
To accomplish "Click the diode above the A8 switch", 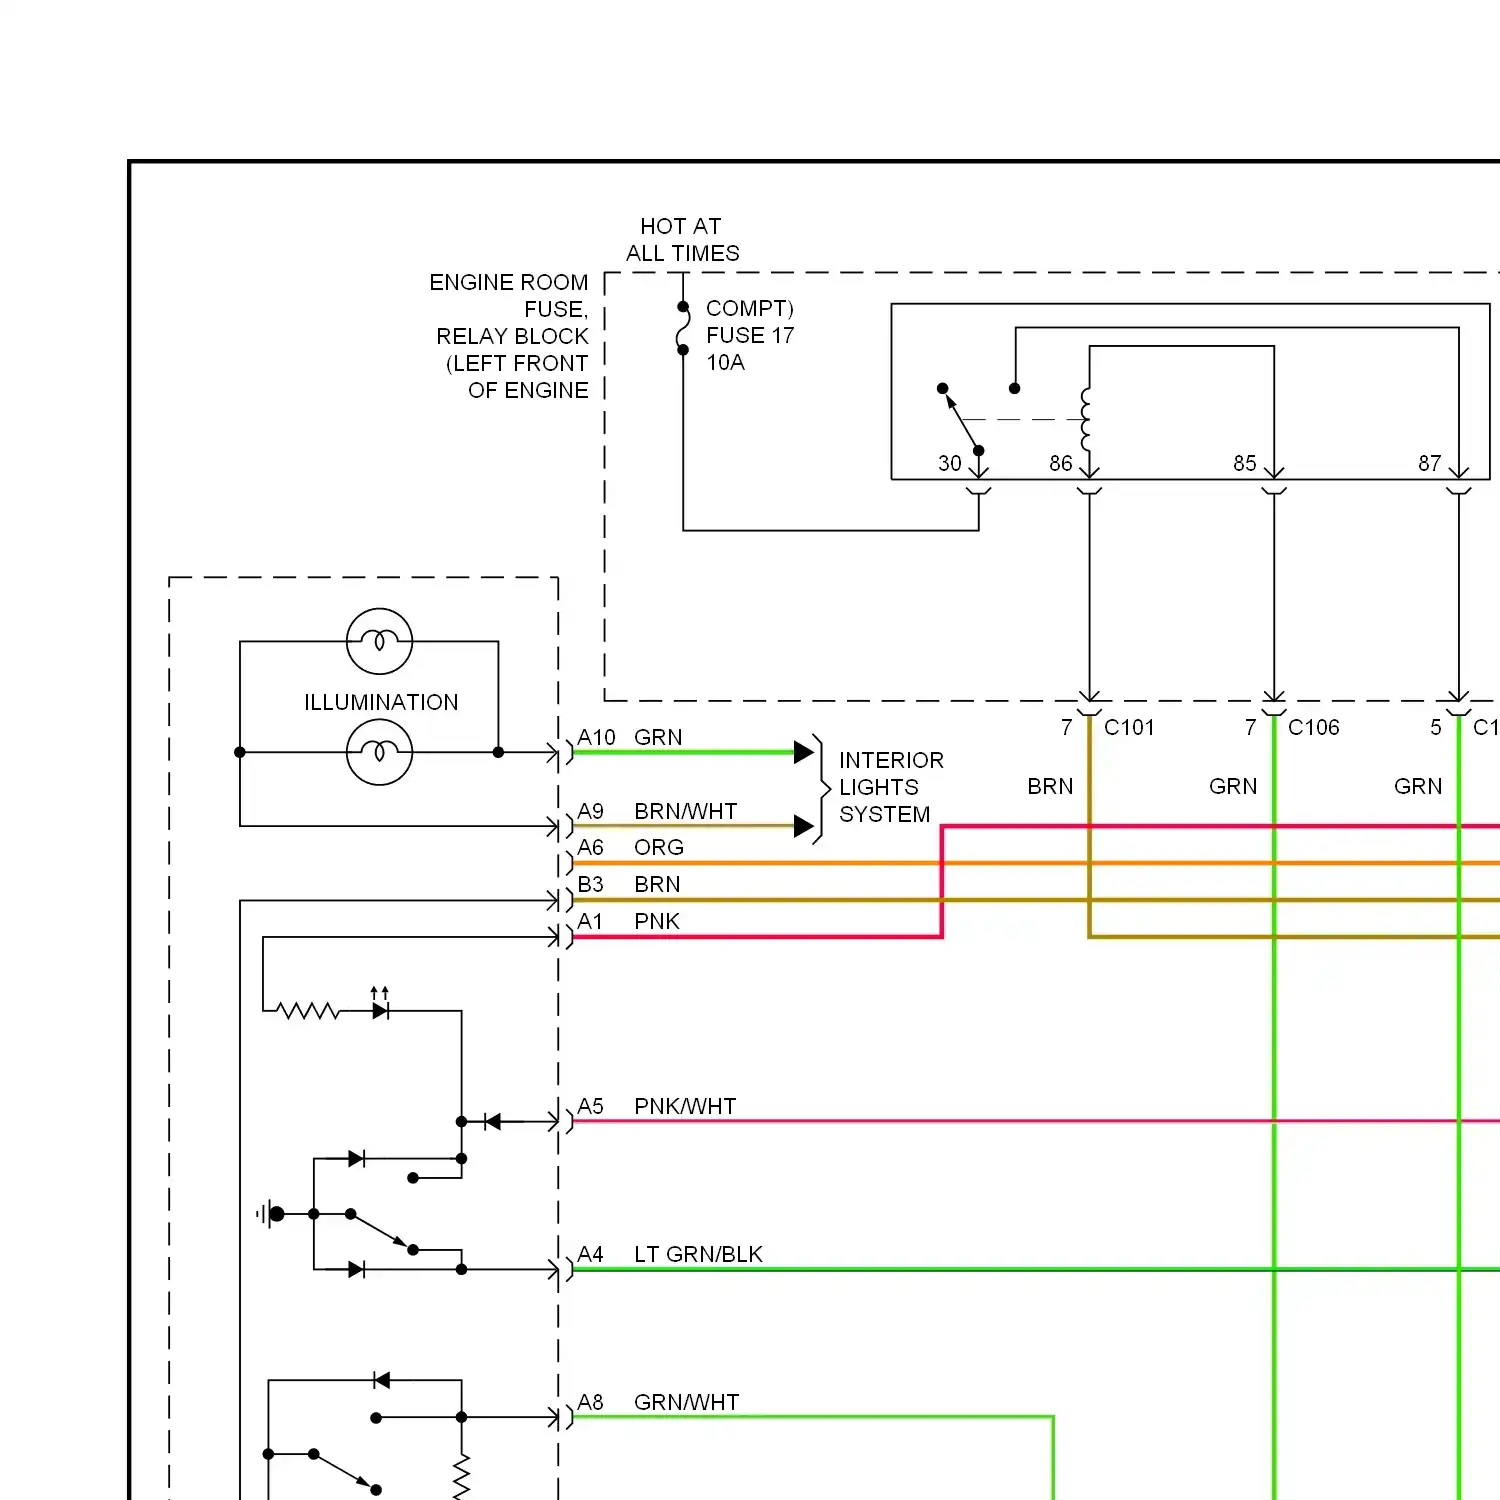I will tap(381, 1380).
